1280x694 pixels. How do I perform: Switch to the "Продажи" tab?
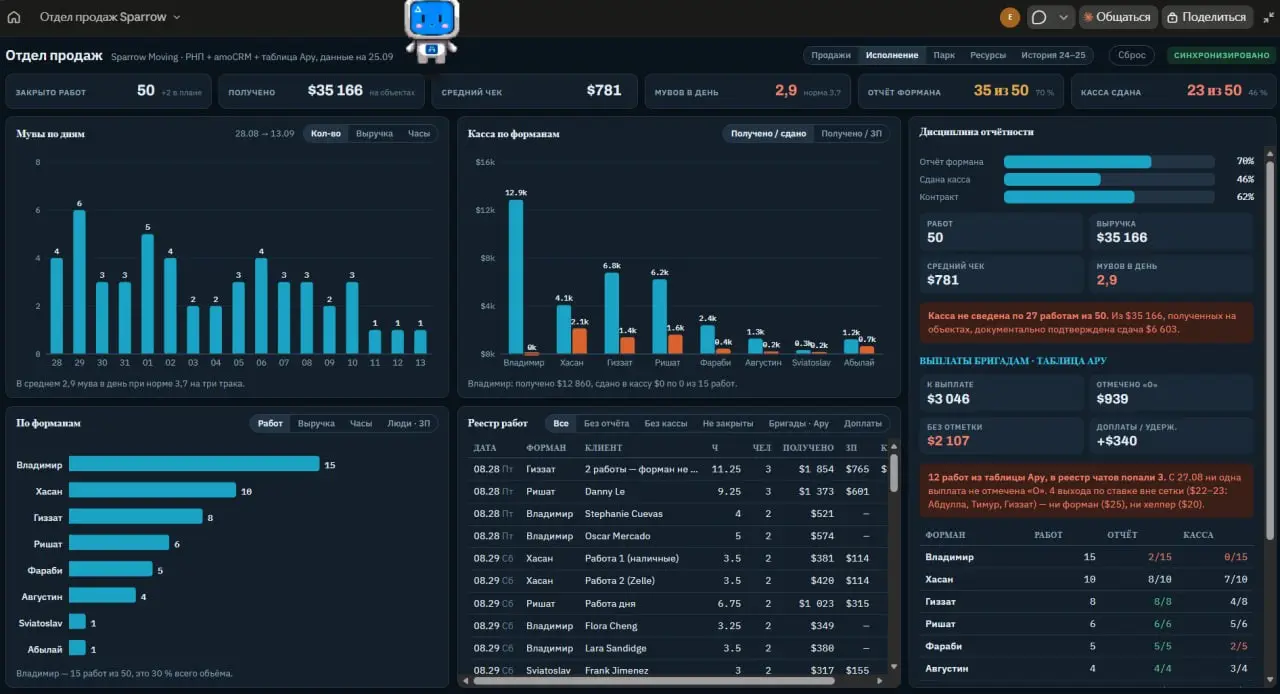[831, 56]
